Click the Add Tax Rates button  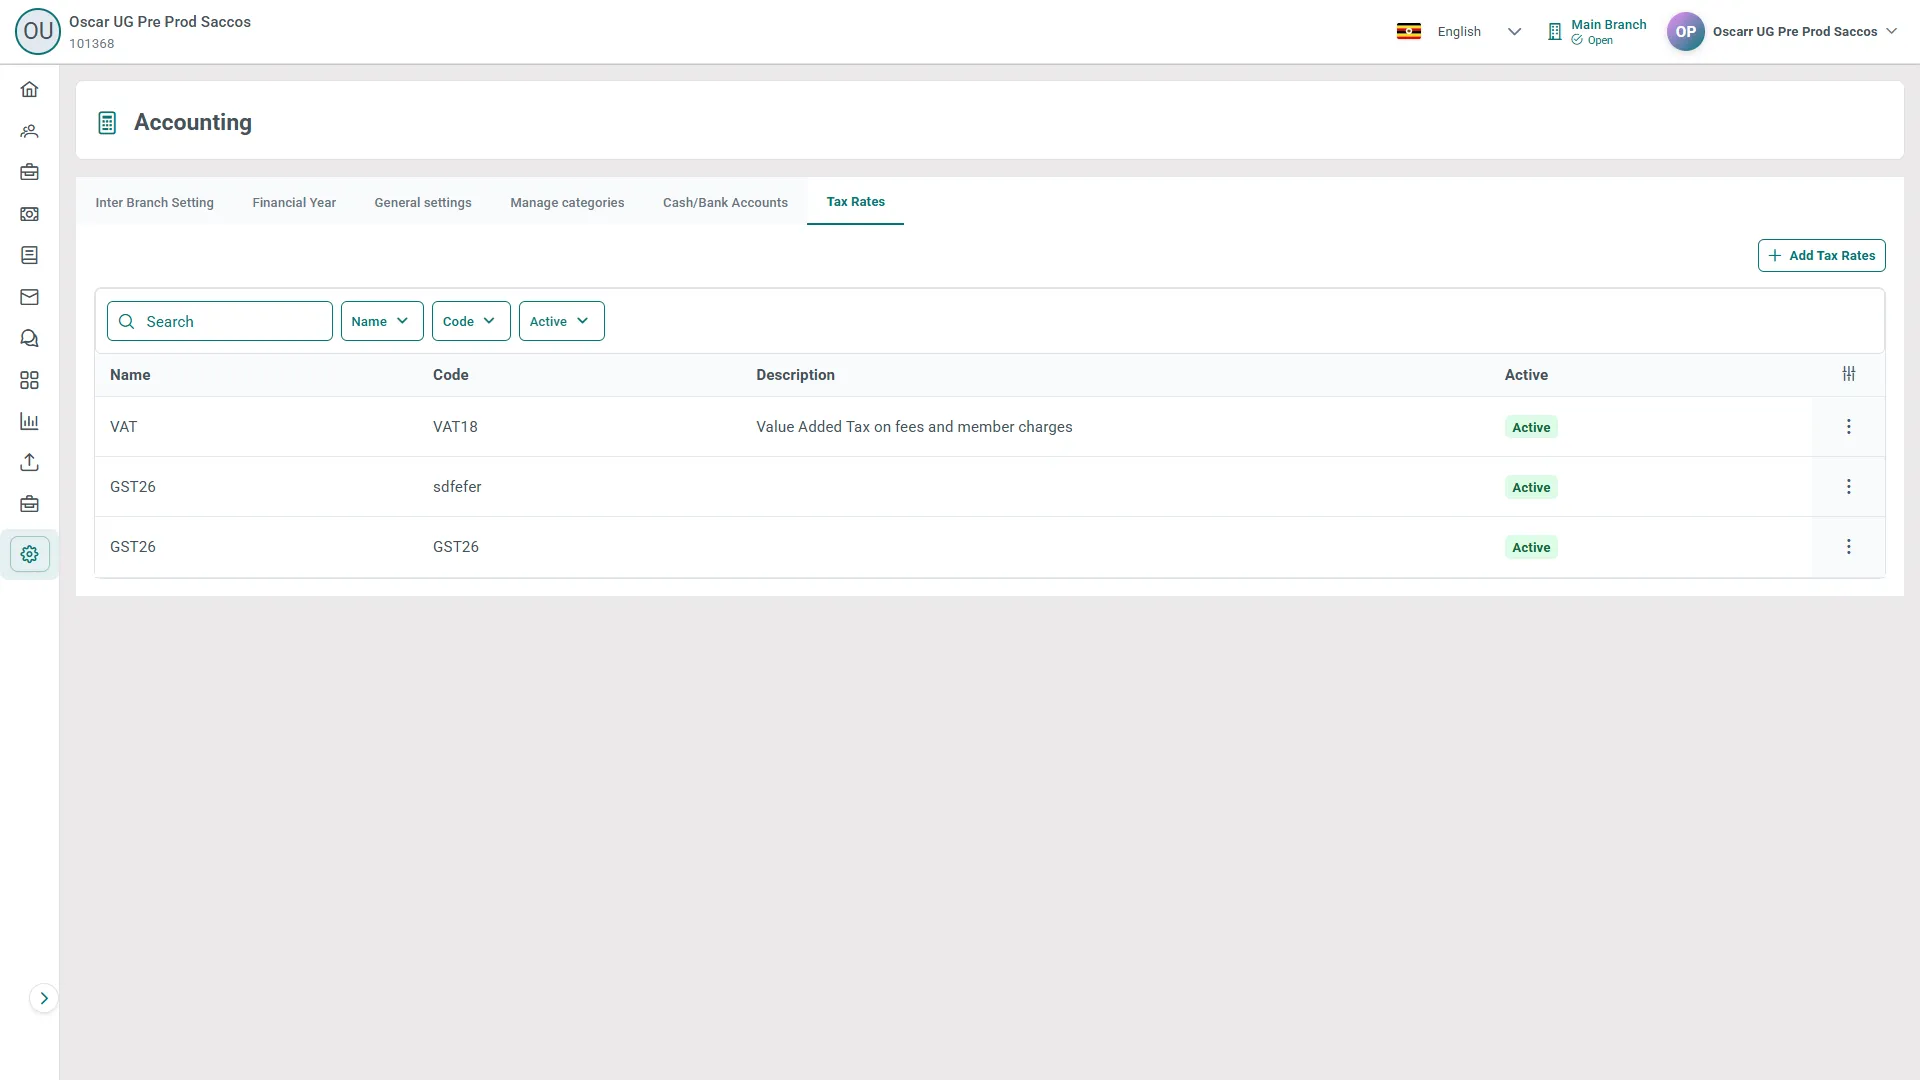[1821, 255]
